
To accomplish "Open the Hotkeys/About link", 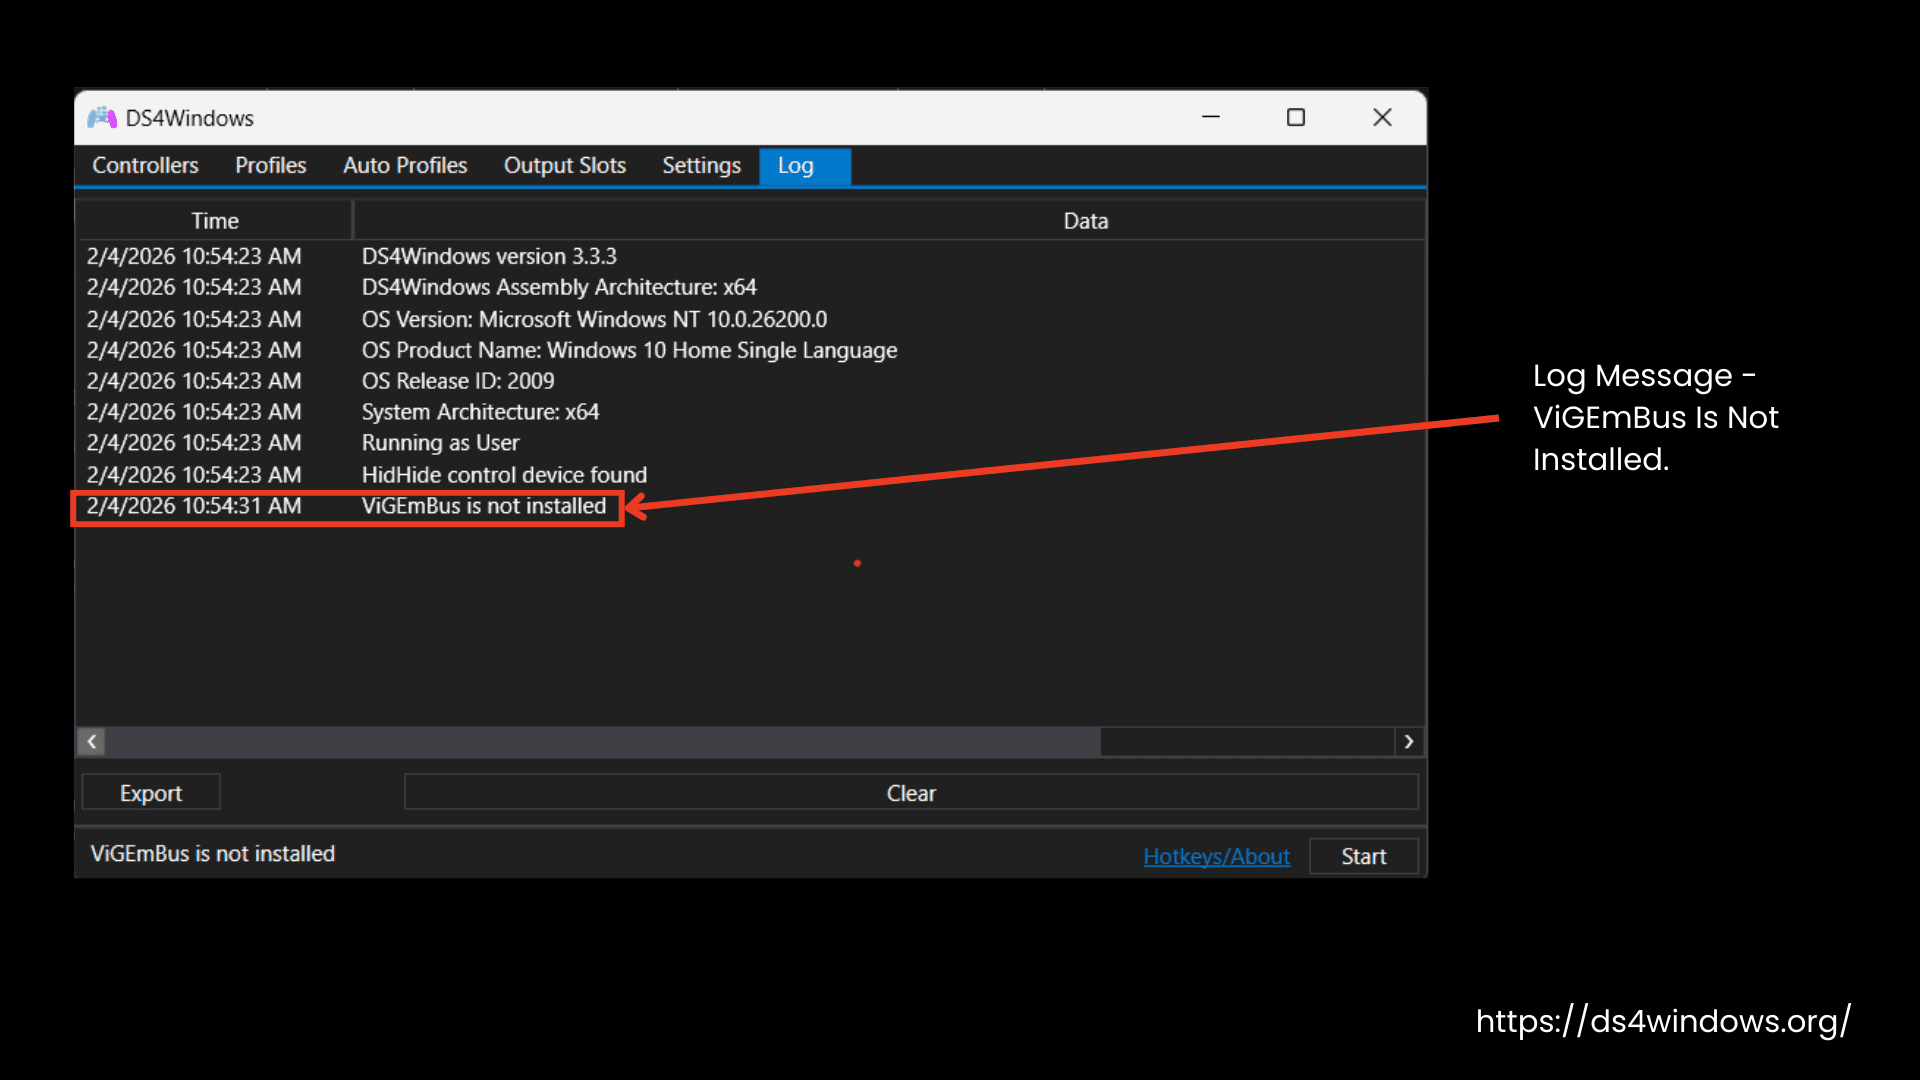I will (1216, 857).
